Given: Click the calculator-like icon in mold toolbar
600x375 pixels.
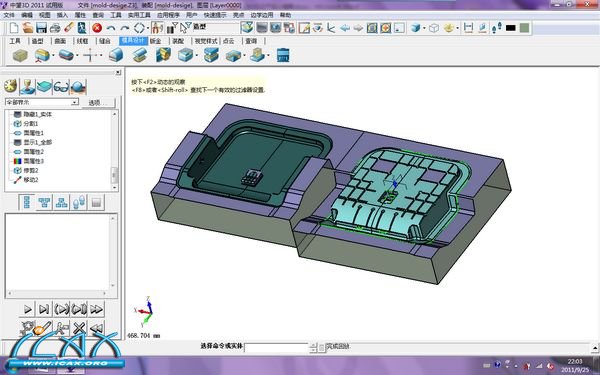Looking at the screenshot, I should tap(283, 55).
